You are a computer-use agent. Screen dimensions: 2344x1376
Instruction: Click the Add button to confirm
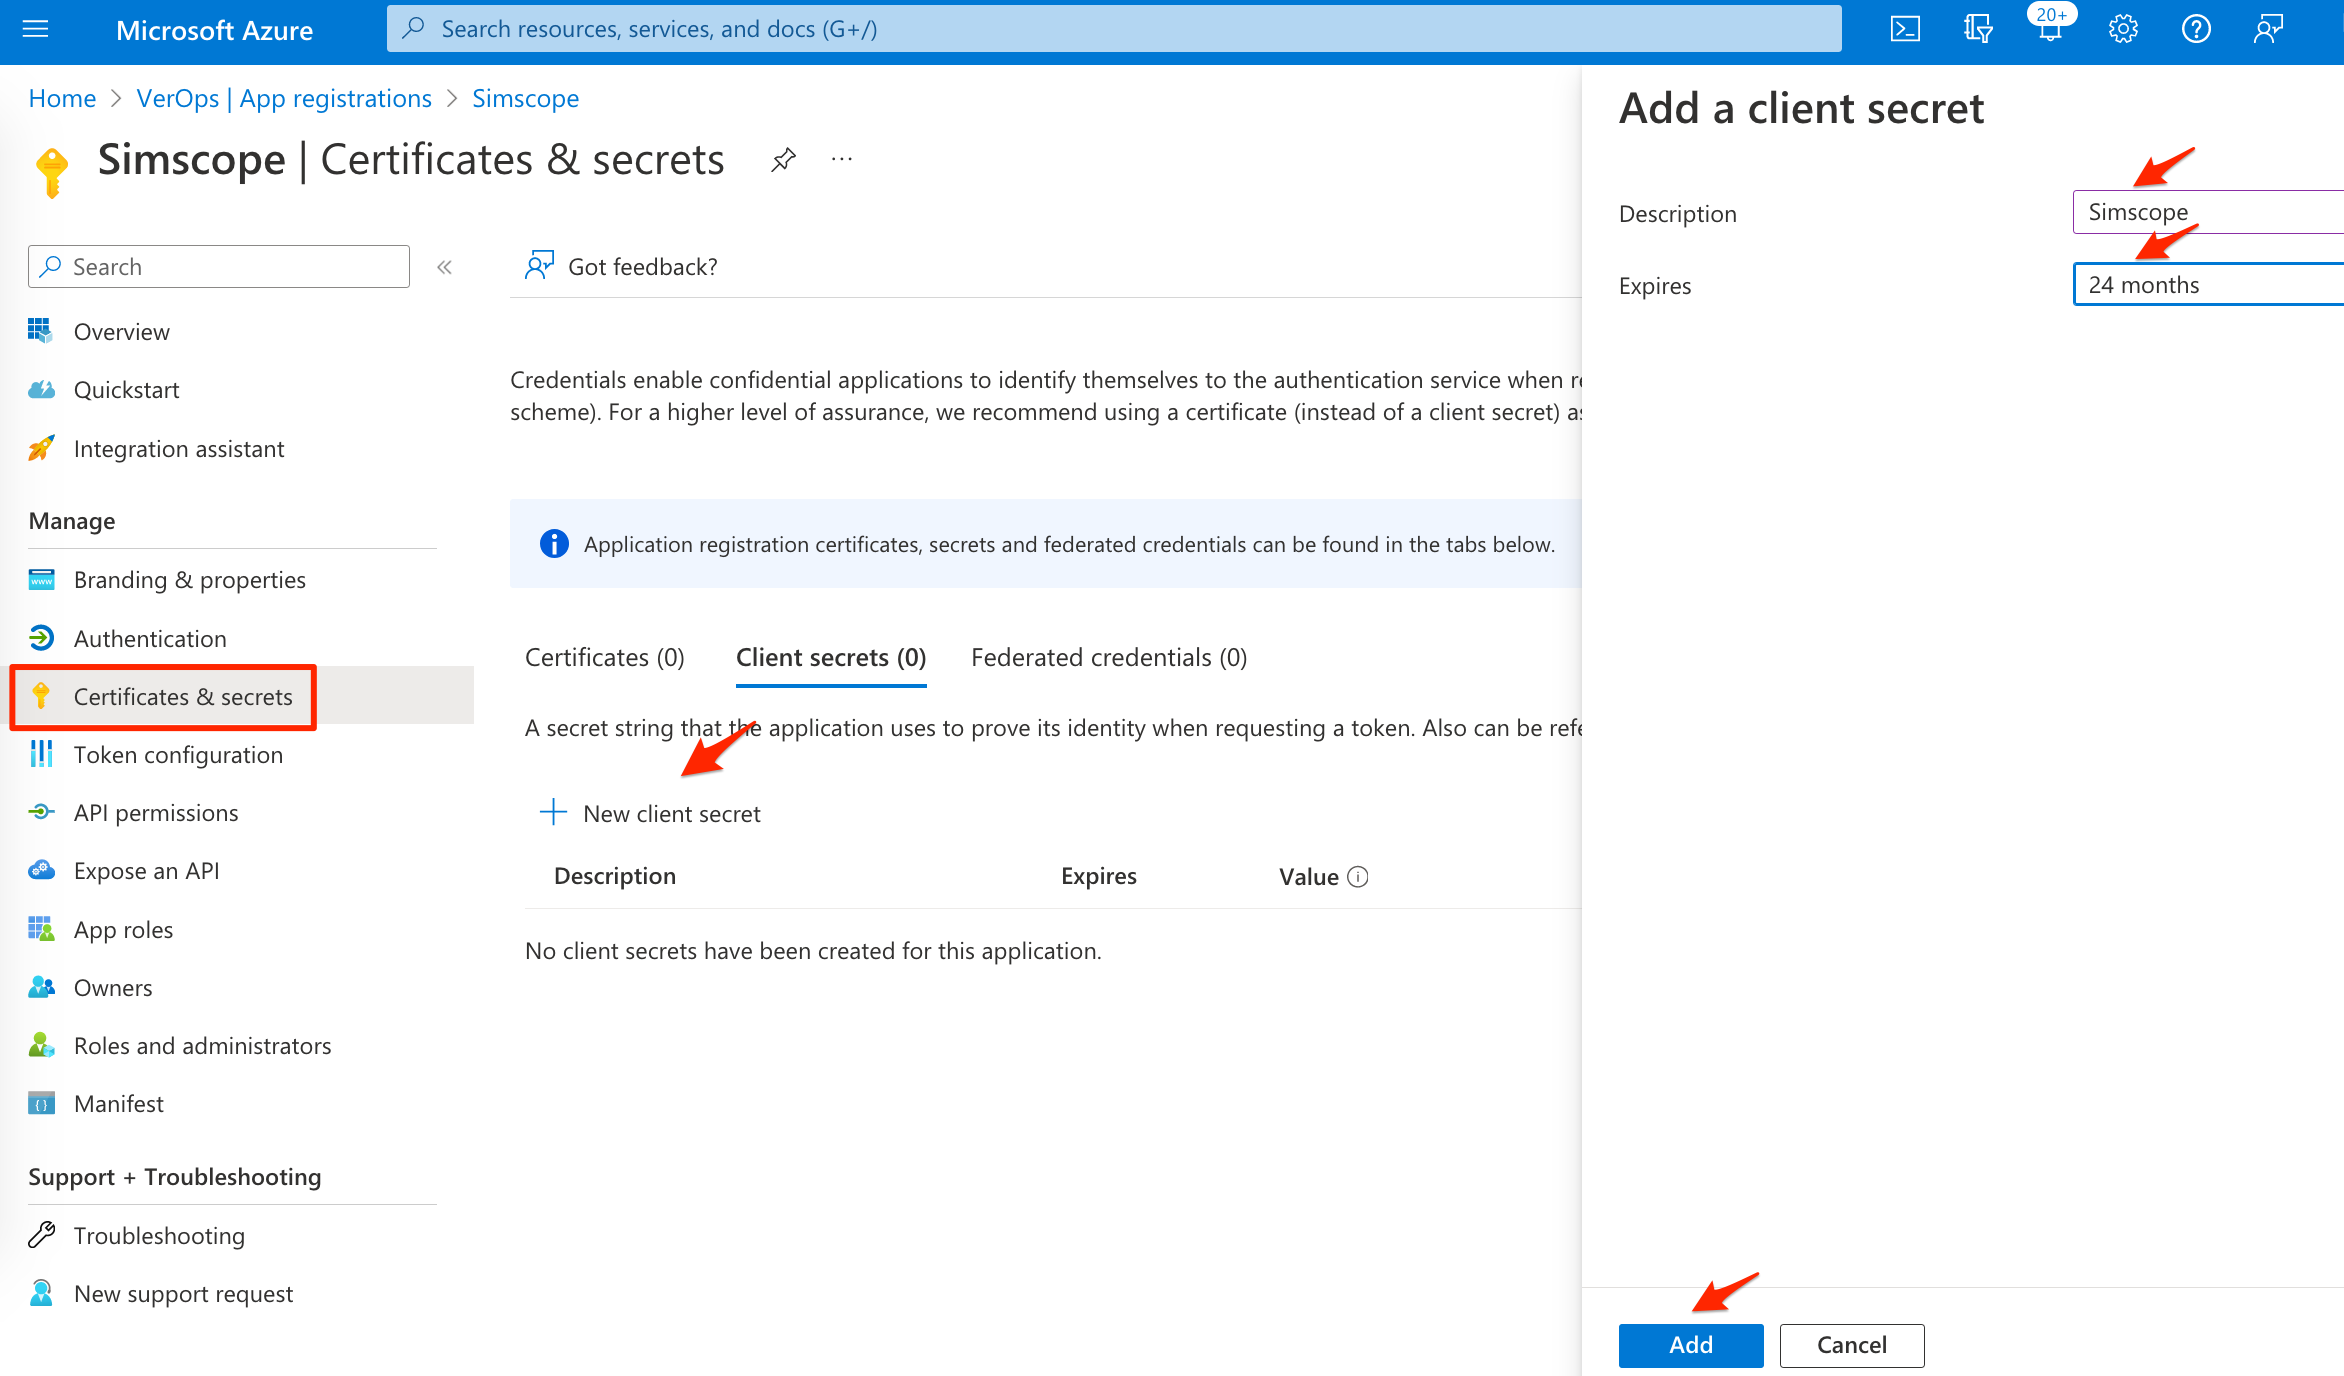coord(1690,1342)
